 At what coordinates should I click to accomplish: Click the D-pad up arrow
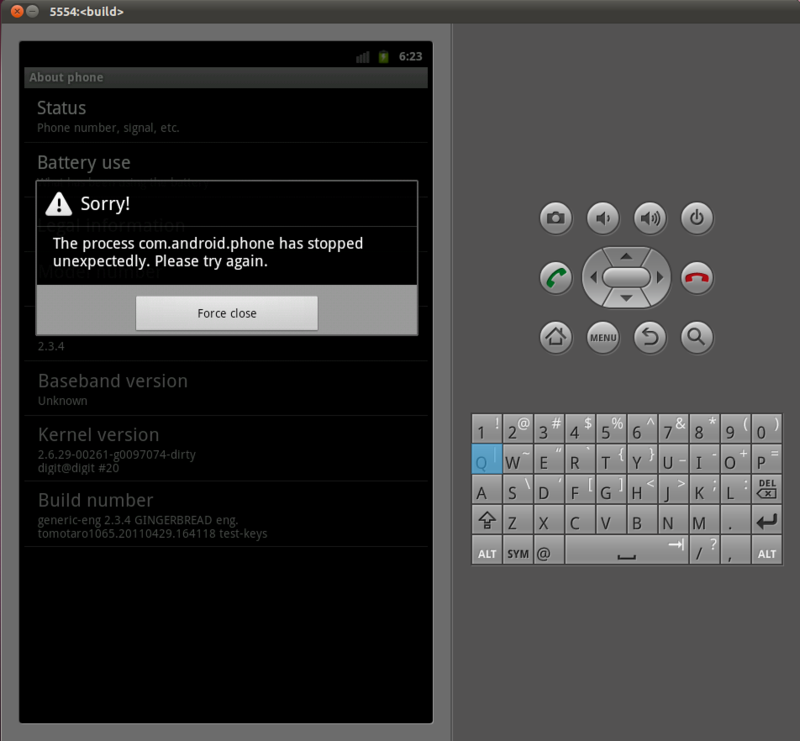(x=626, y=256)
